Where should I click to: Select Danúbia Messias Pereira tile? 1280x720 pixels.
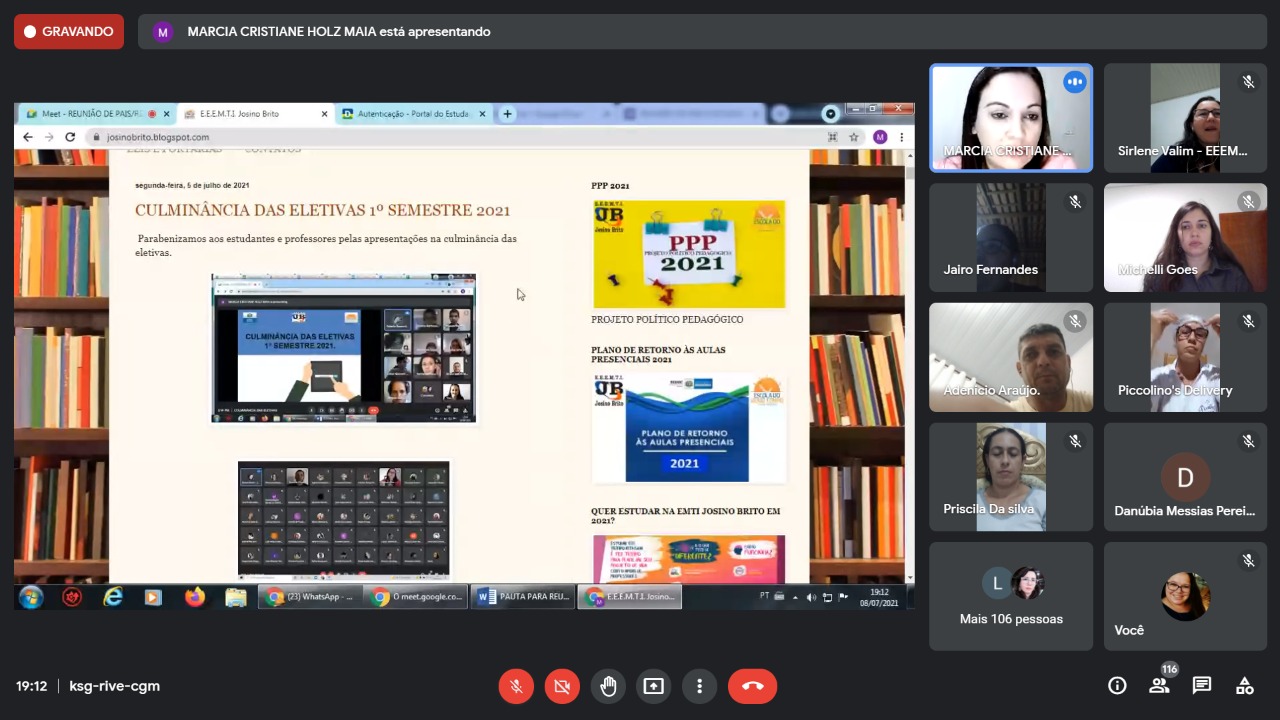pyautogui.click(x=1185, y=477)
